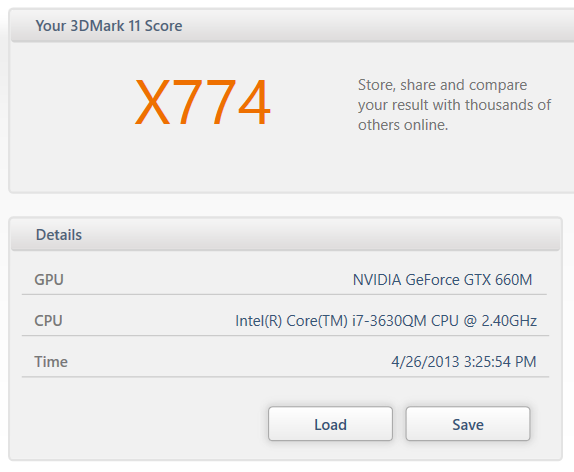Select the NVIDIA GeForce GTX 660M value

point(442,280)
